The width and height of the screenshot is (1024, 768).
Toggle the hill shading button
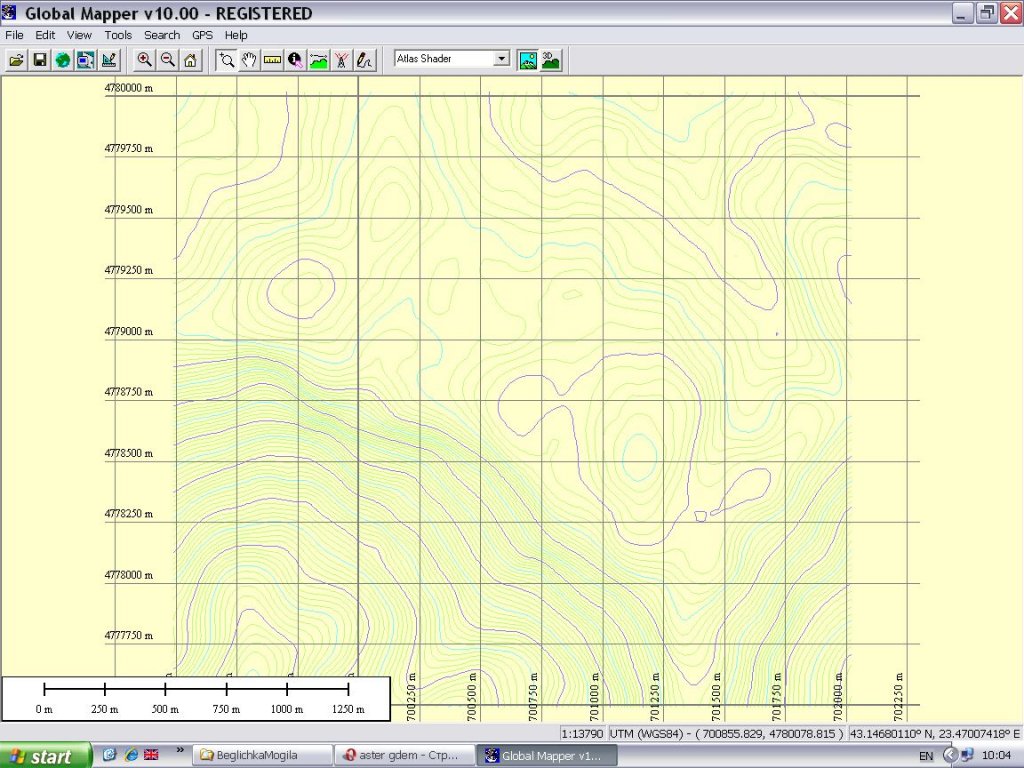pyautogui.click(x=528, y=60)
